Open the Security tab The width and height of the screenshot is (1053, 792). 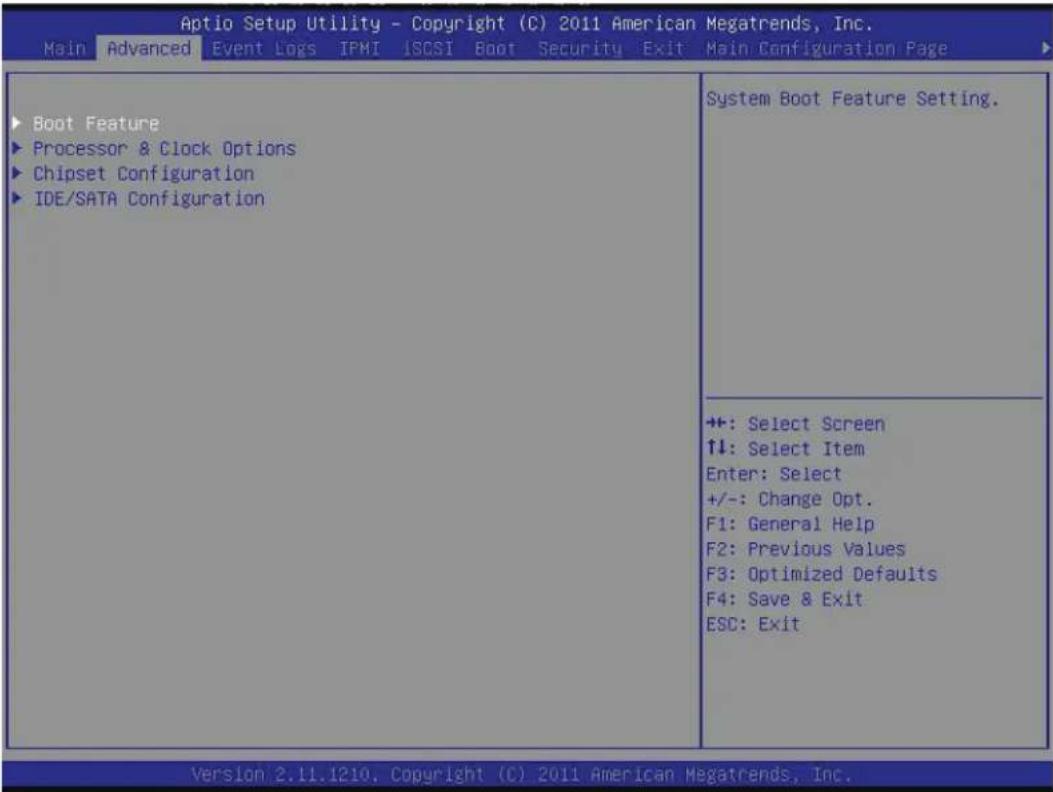[x=580, y=49]
